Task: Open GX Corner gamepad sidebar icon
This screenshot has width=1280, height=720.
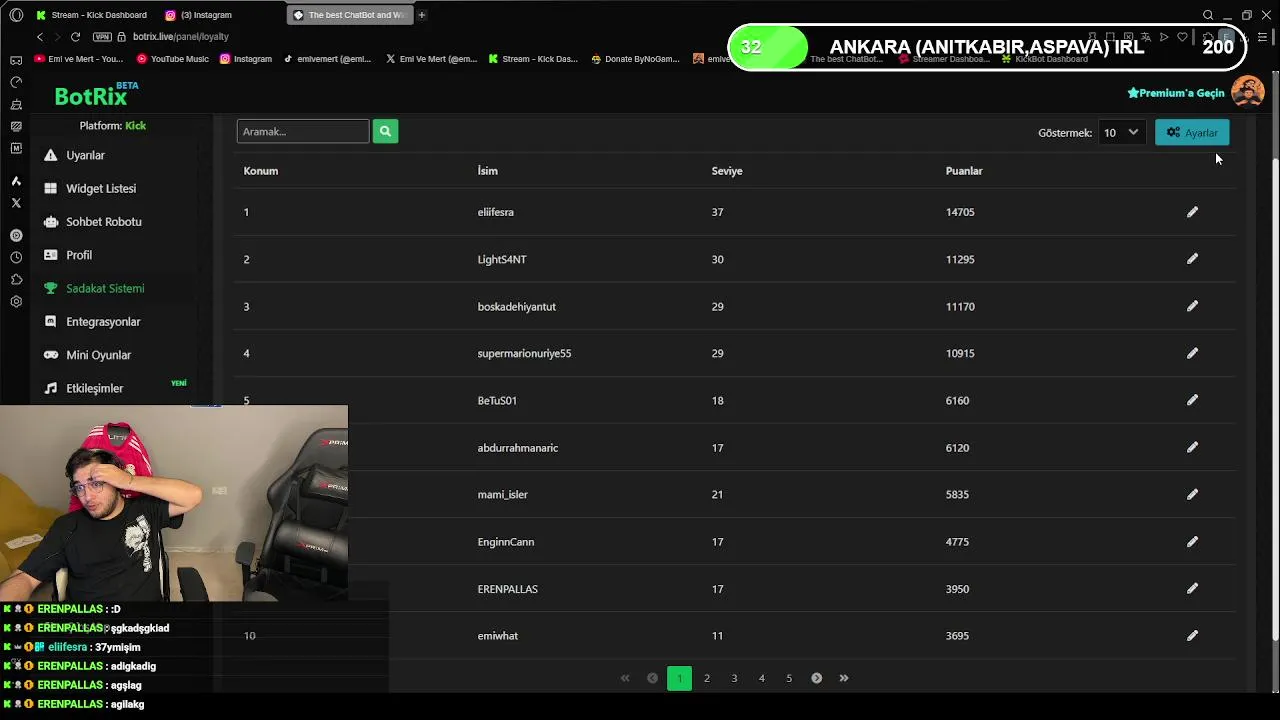Action: 16,60
